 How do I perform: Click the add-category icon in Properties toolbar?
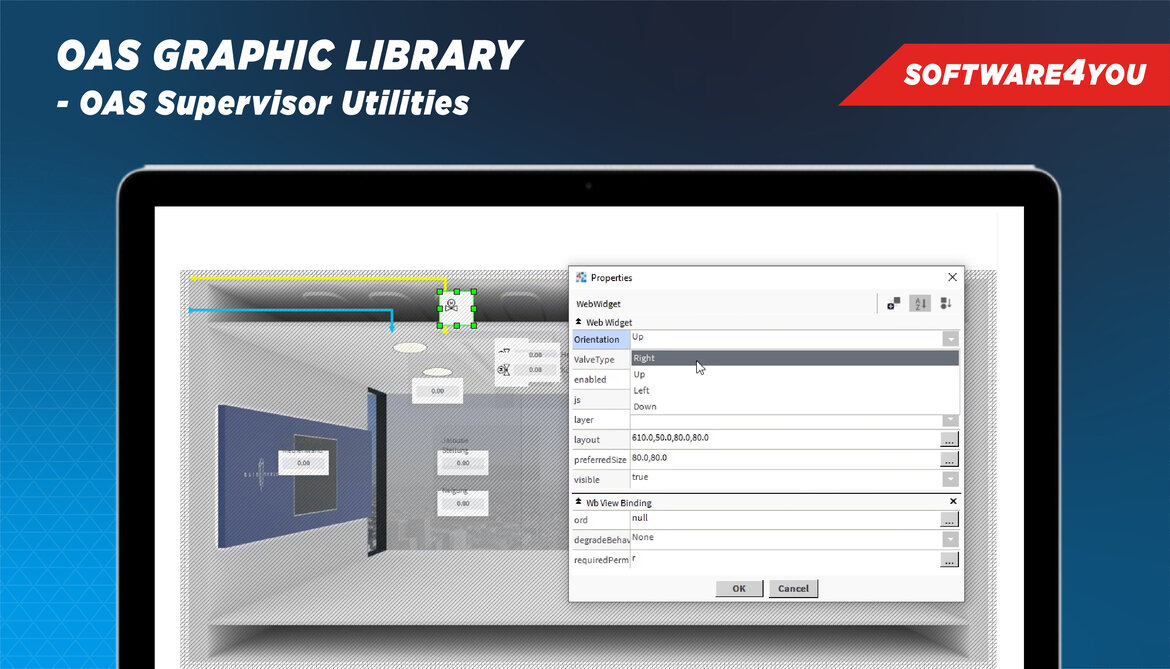tap(893, 304)
